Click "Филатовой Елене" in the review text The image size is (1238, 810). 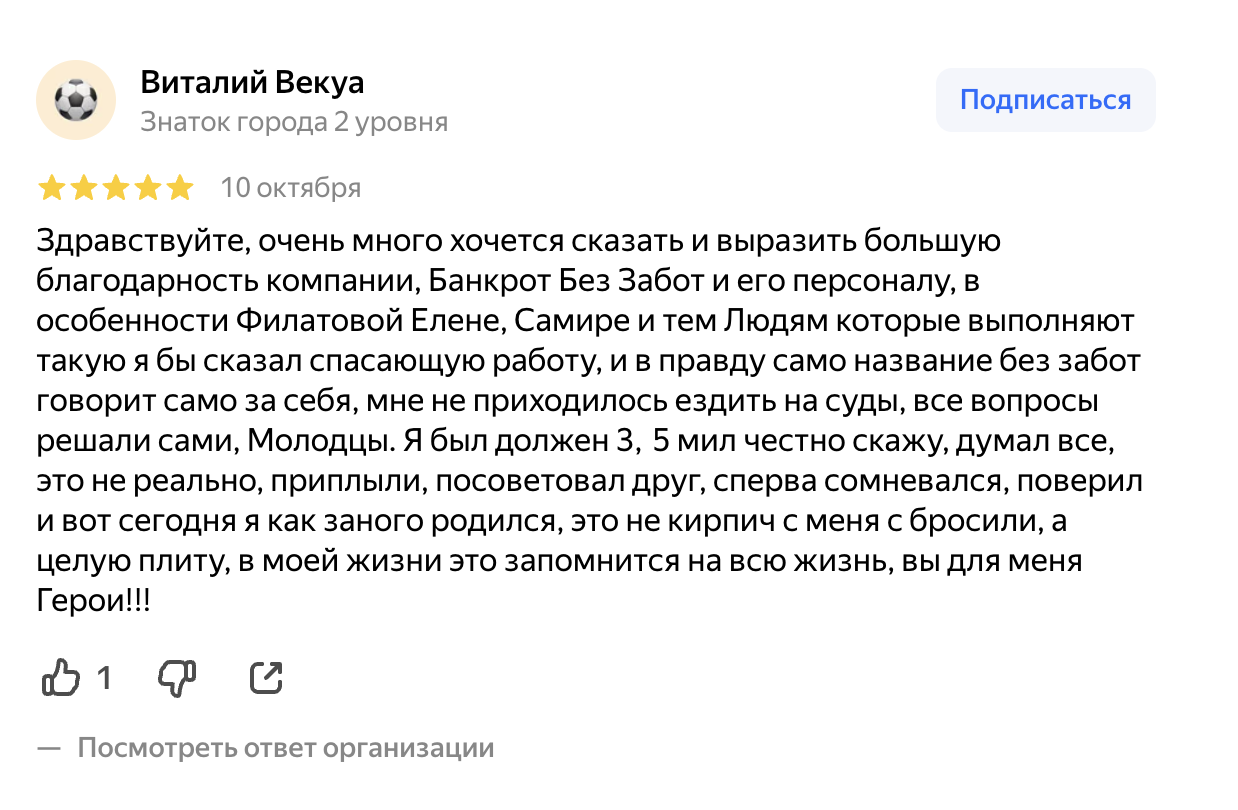coord(346,323)
